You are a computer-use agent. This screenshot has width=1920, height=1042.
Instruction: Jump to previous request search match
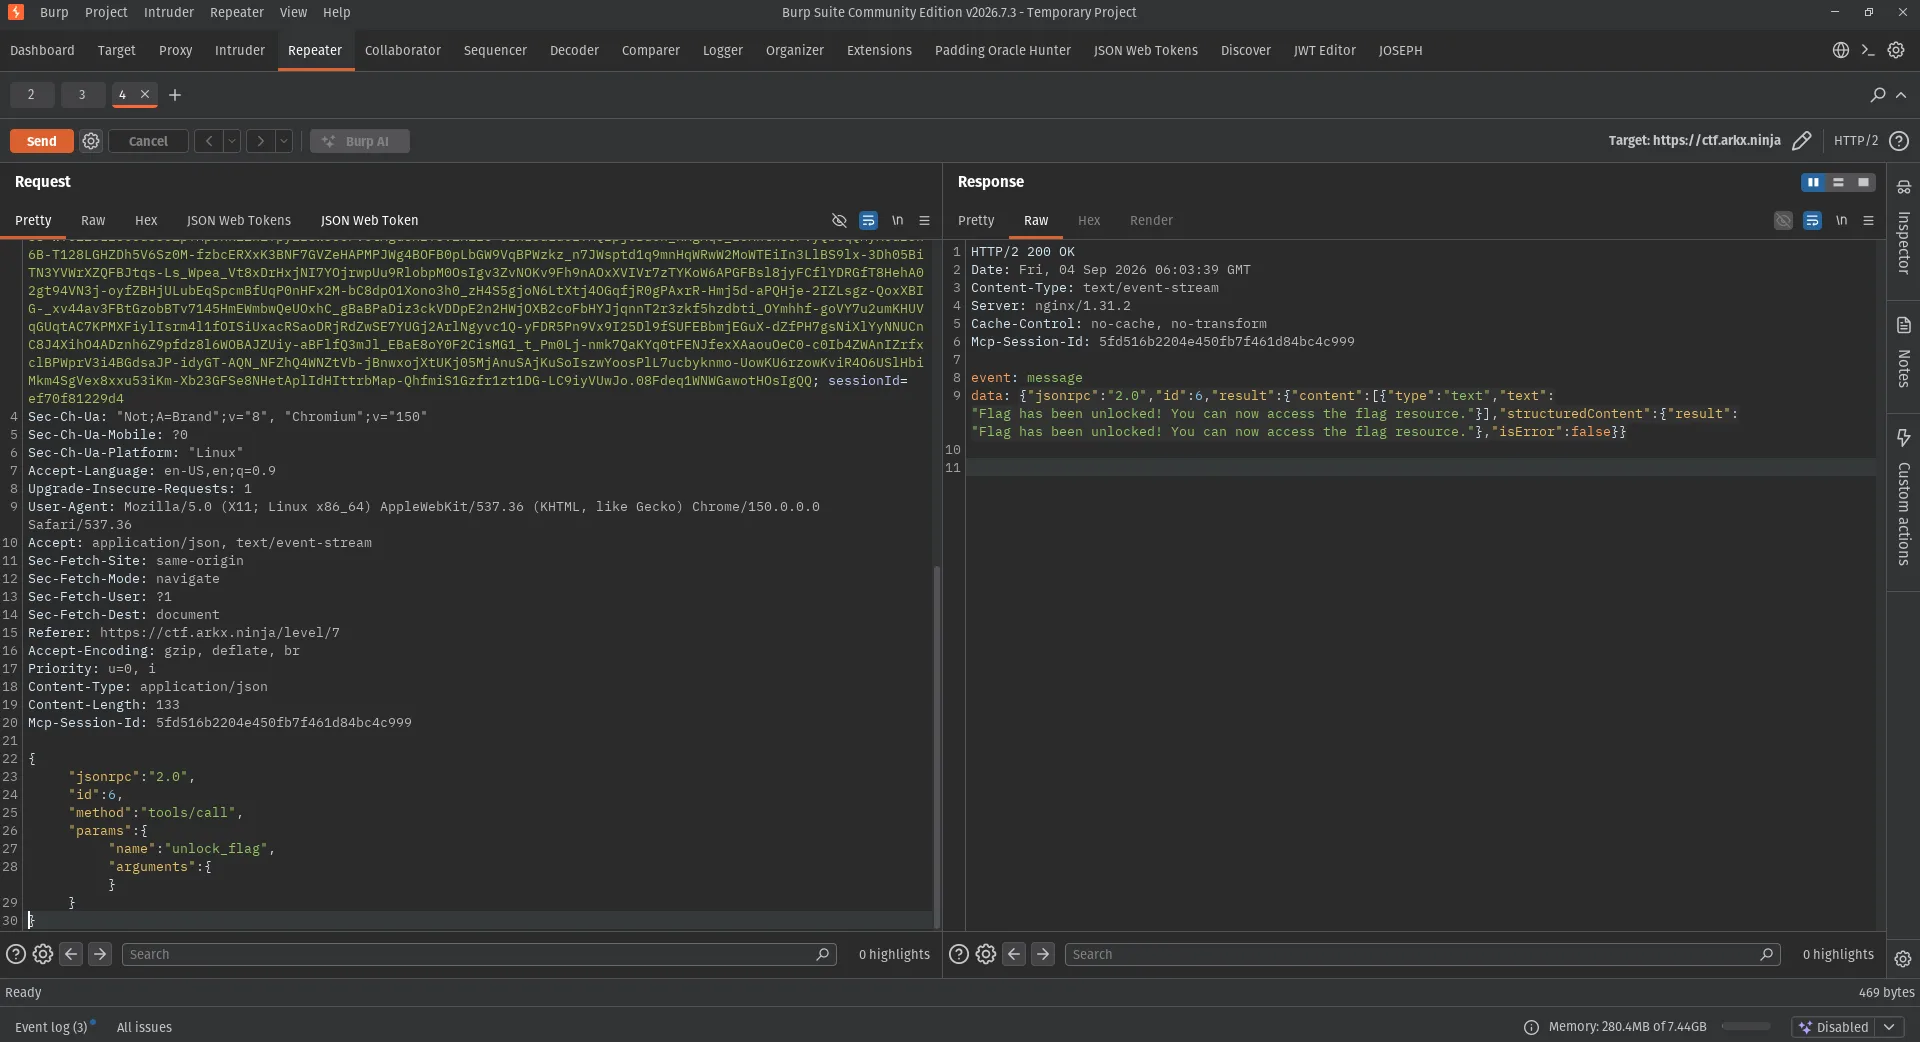tap(71, 954)
